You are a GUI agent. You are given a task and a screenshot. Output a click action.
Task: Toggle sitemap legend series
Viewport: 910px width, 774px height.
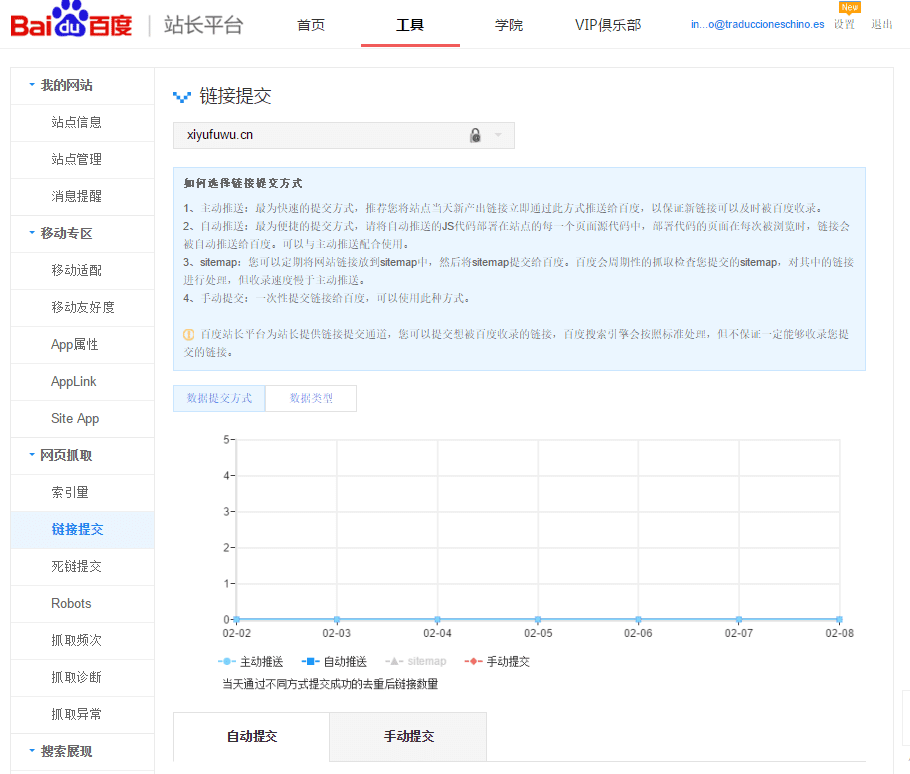point(416,661)
